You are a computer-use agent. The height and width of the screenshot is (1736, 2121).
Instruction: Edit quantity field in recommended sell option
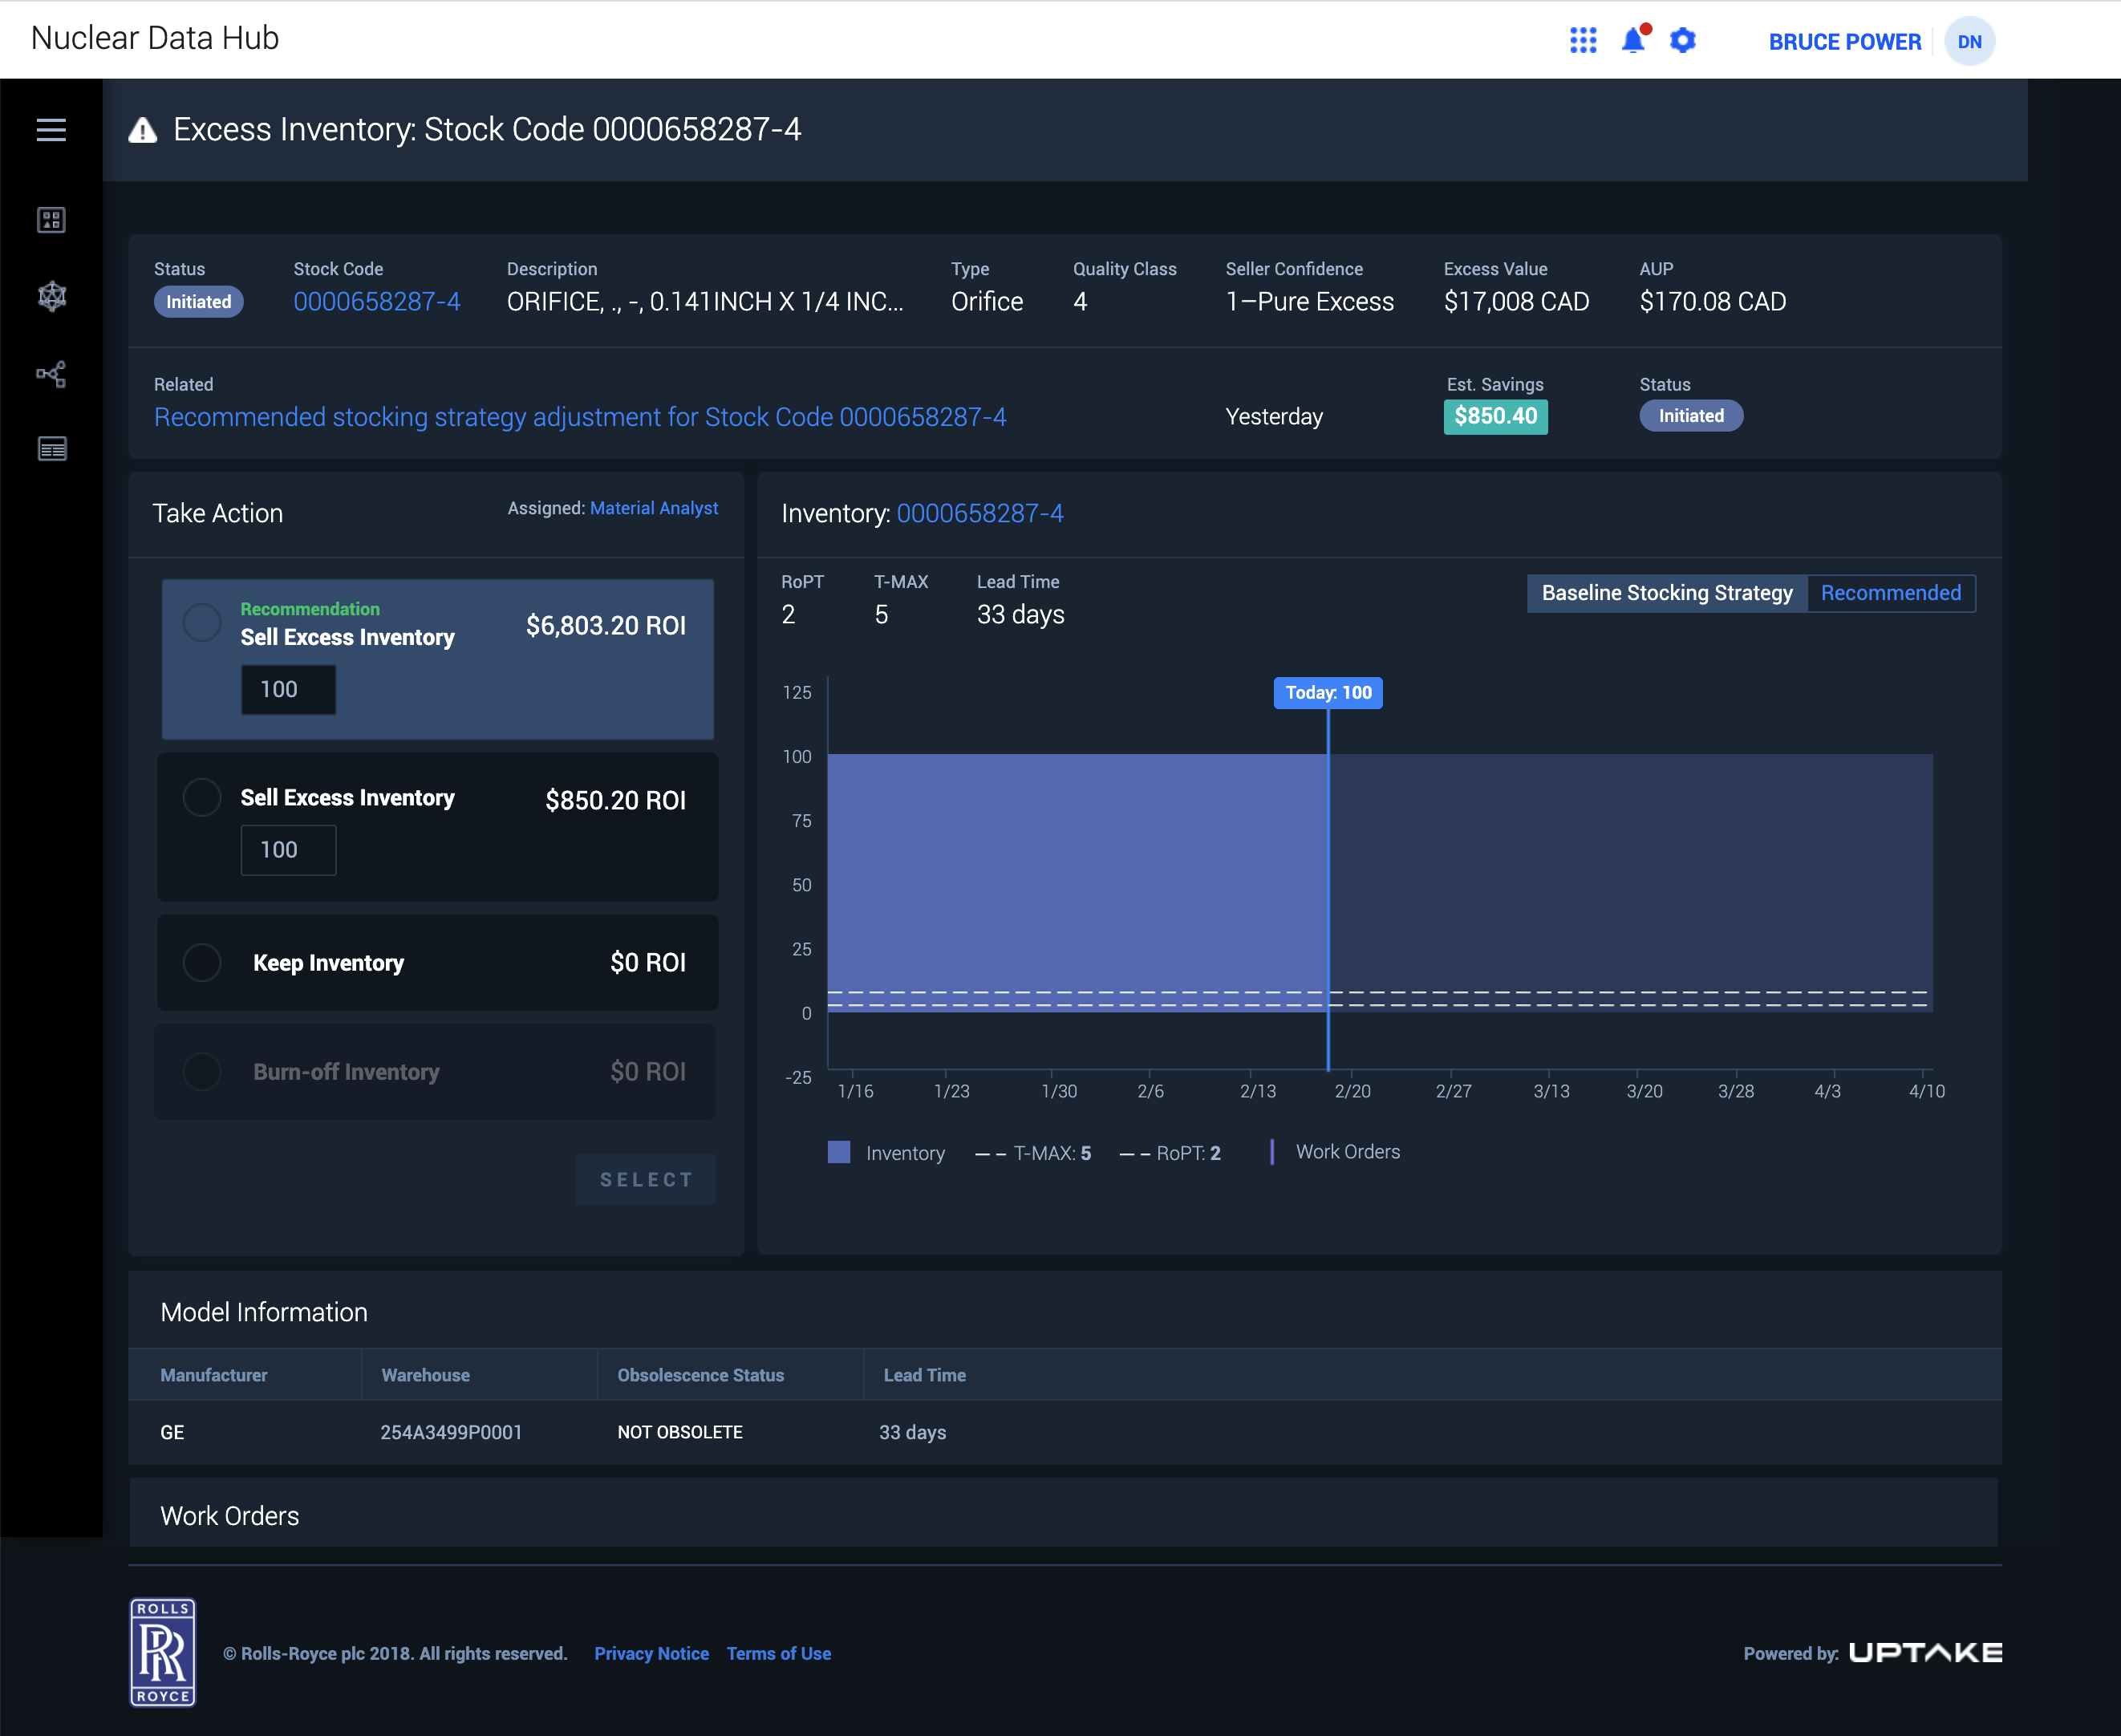[288, 689]
